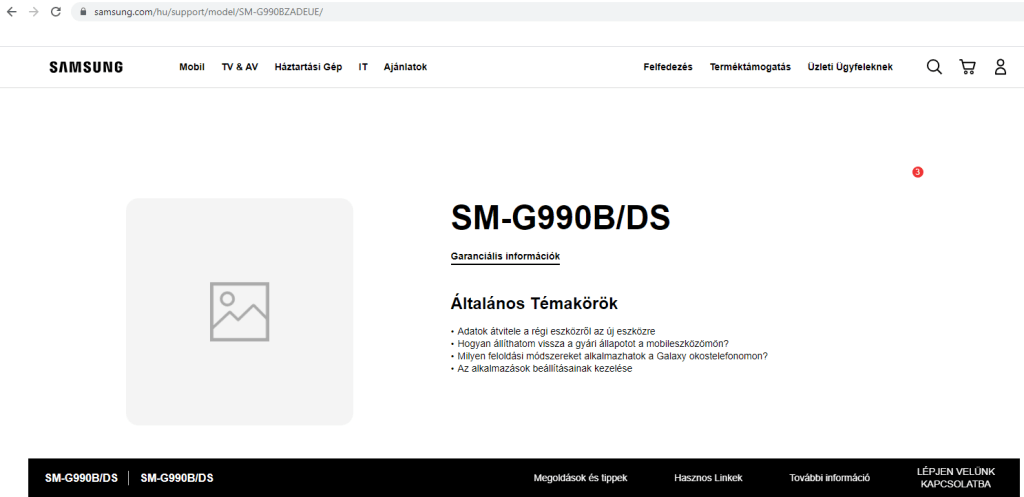Click the product image placeholder
The image size is (1024, 497).
click(239, 311)
